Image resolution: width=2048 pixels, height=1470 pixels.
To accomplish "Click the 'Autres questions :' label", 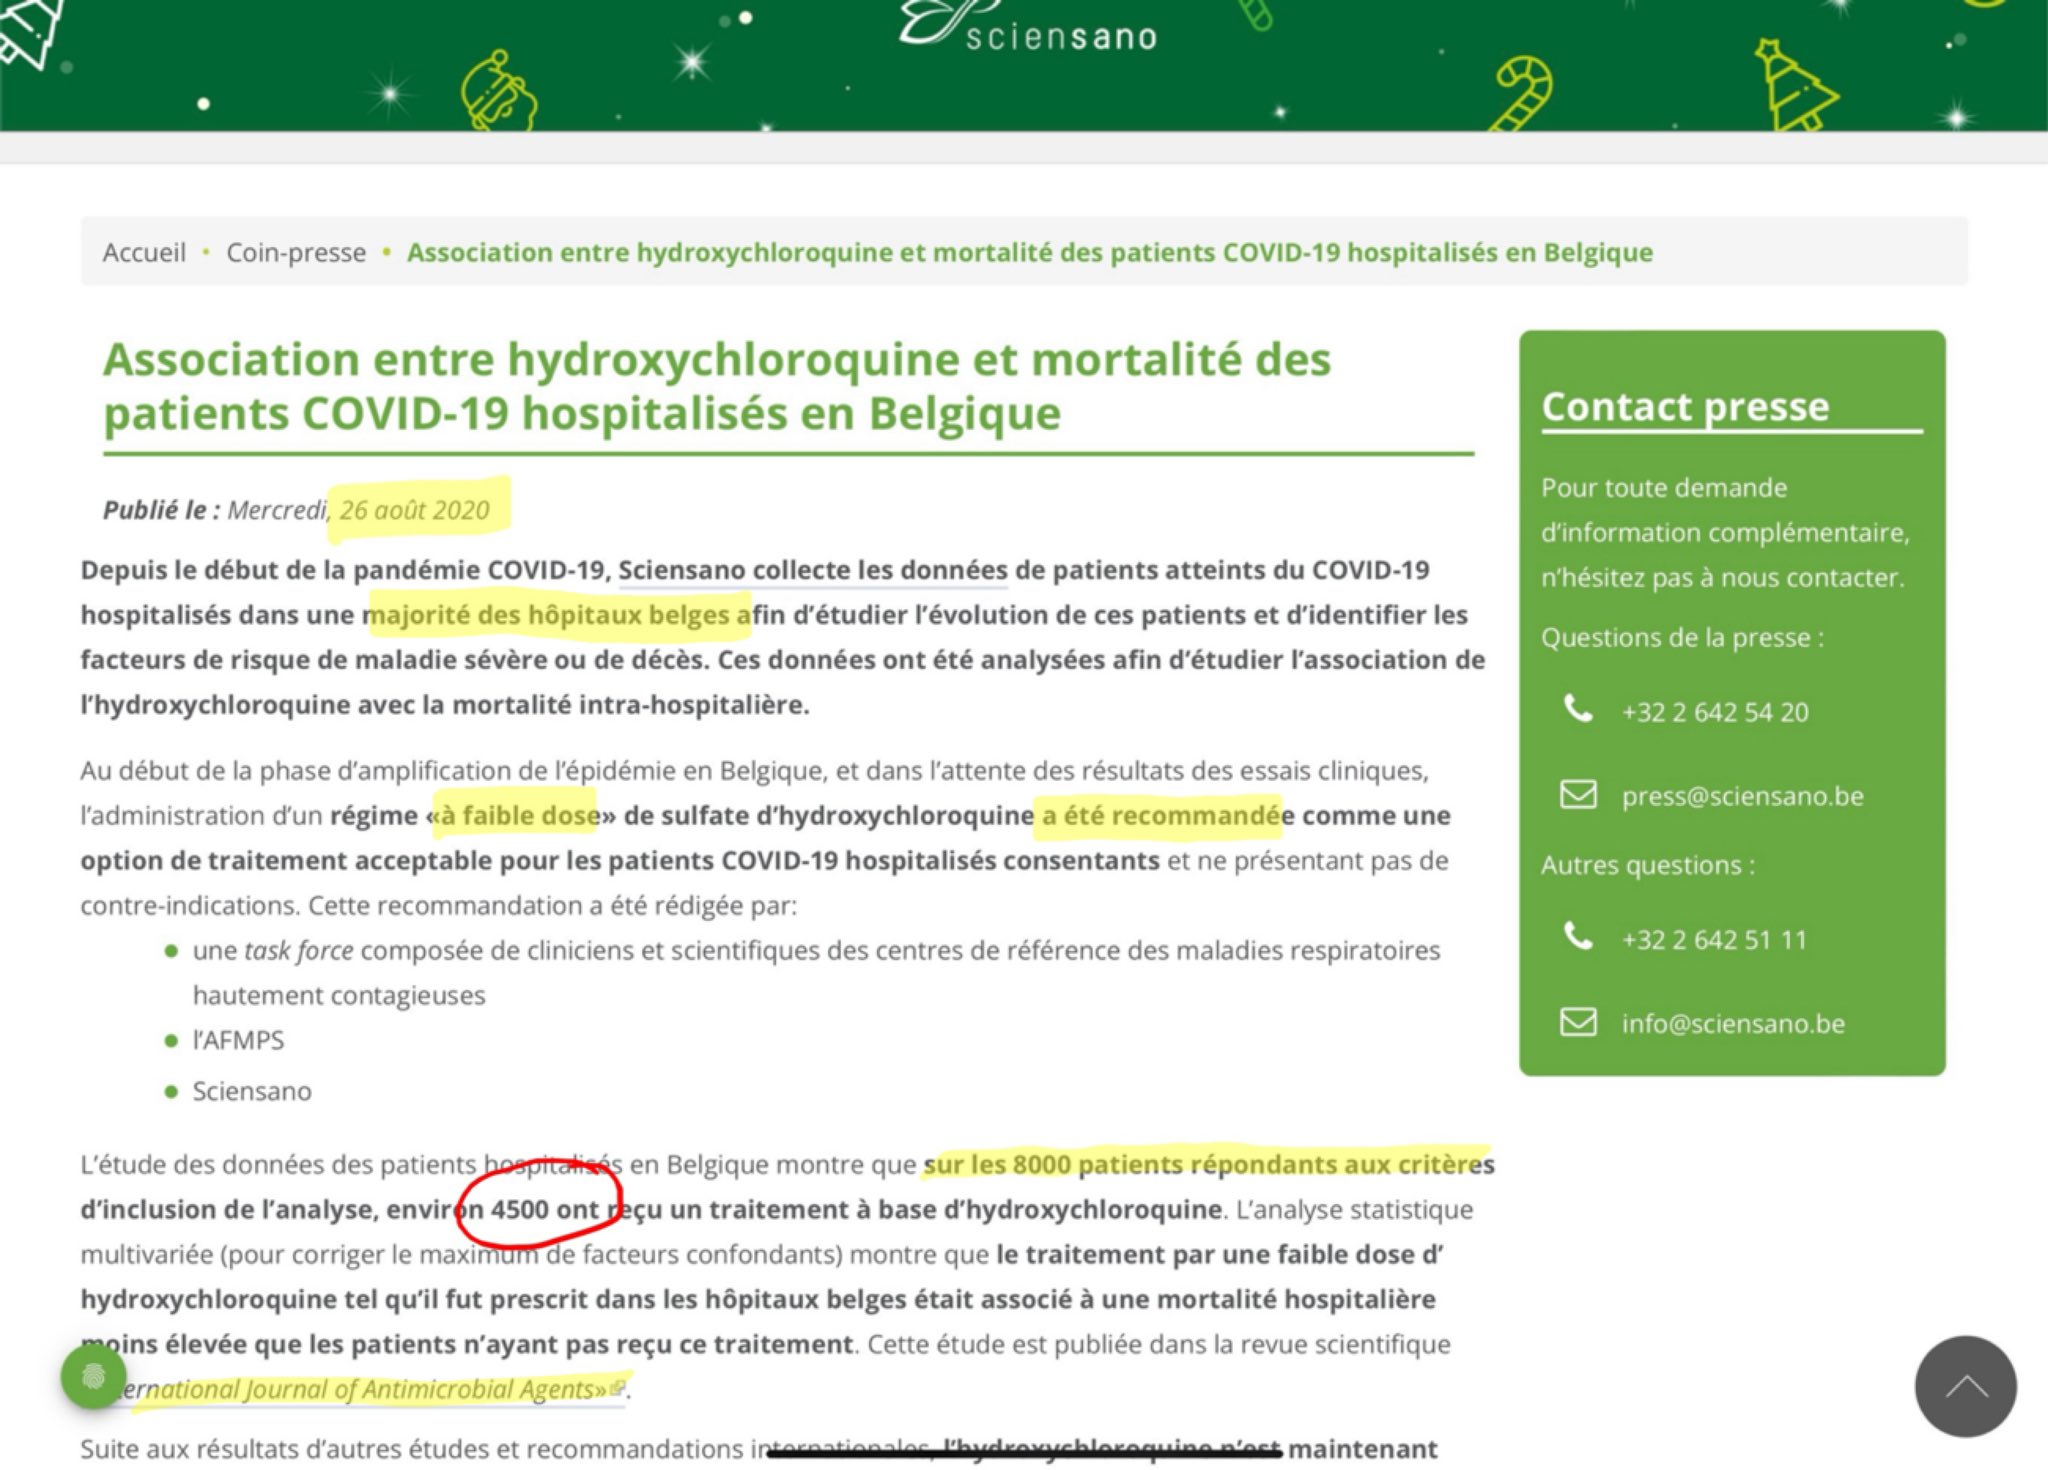I will coord(1647,865).
